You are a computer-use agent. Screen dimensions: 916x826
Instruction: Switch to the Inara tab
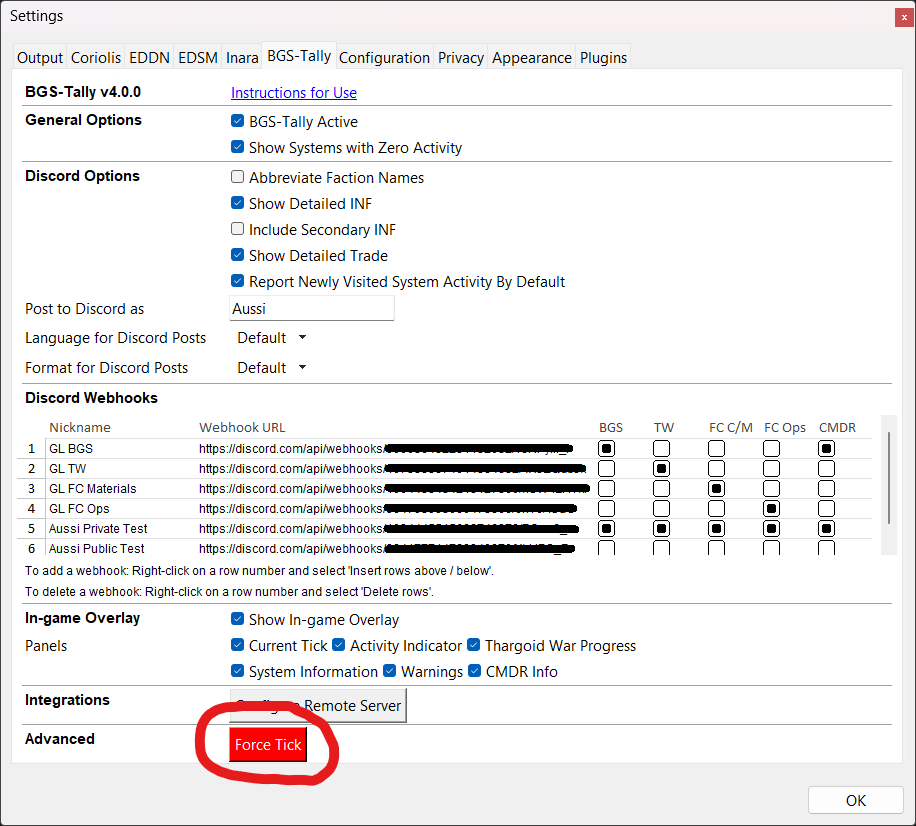click(242, 57)
